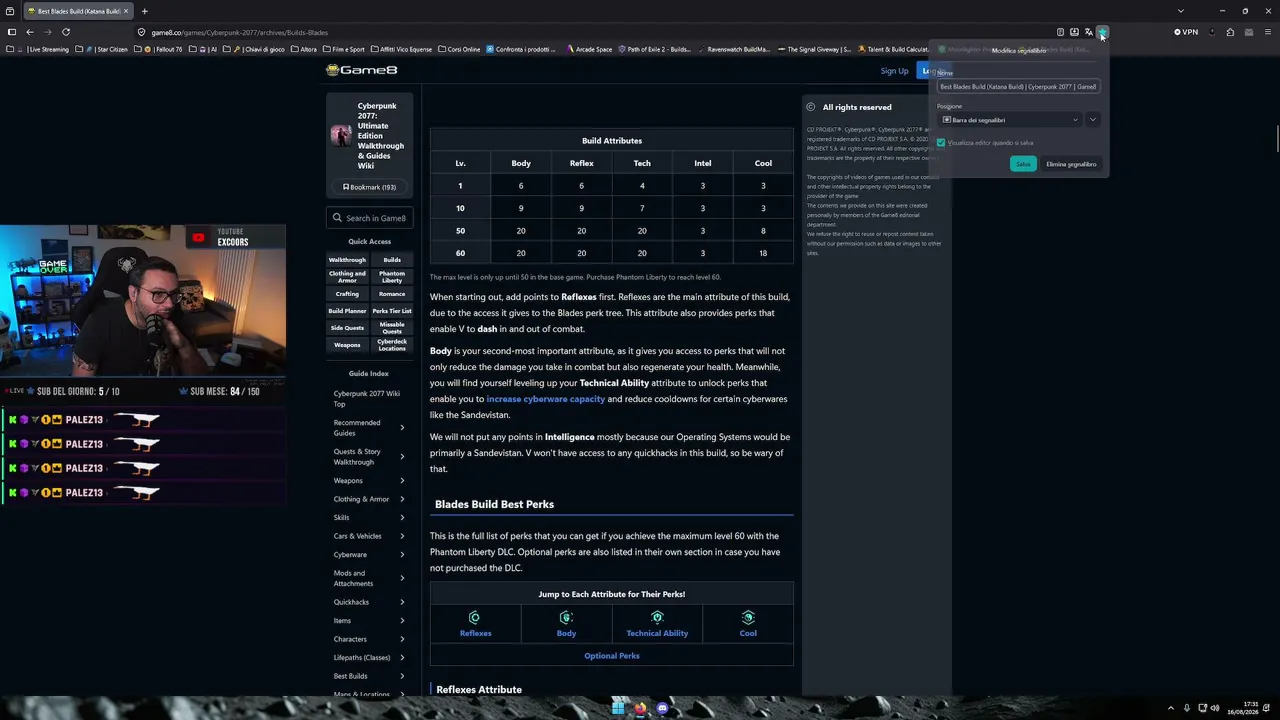
Task: Open the Talent & Build Calculator bookmark
Action: 894,49
